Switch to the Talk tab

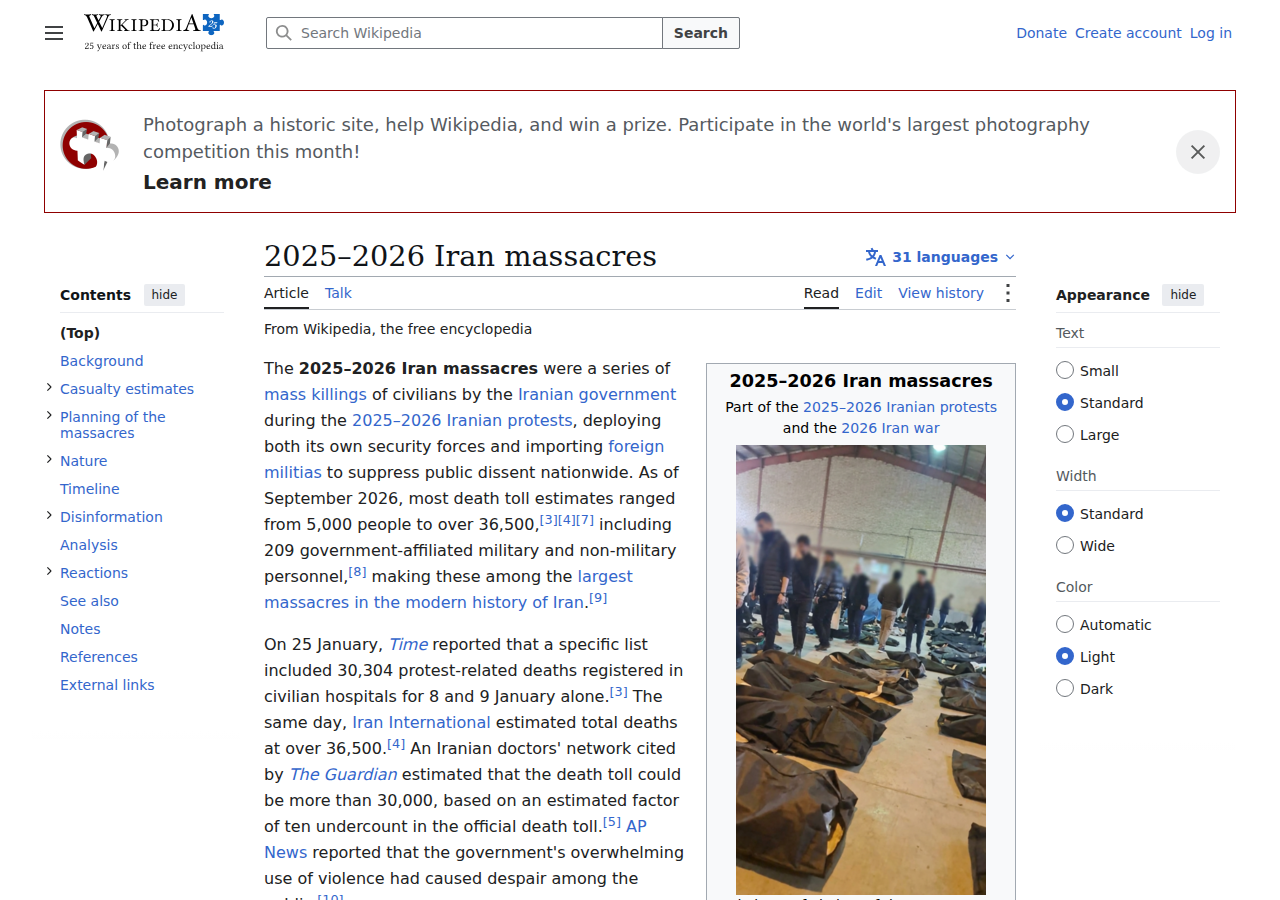(338, 293)
